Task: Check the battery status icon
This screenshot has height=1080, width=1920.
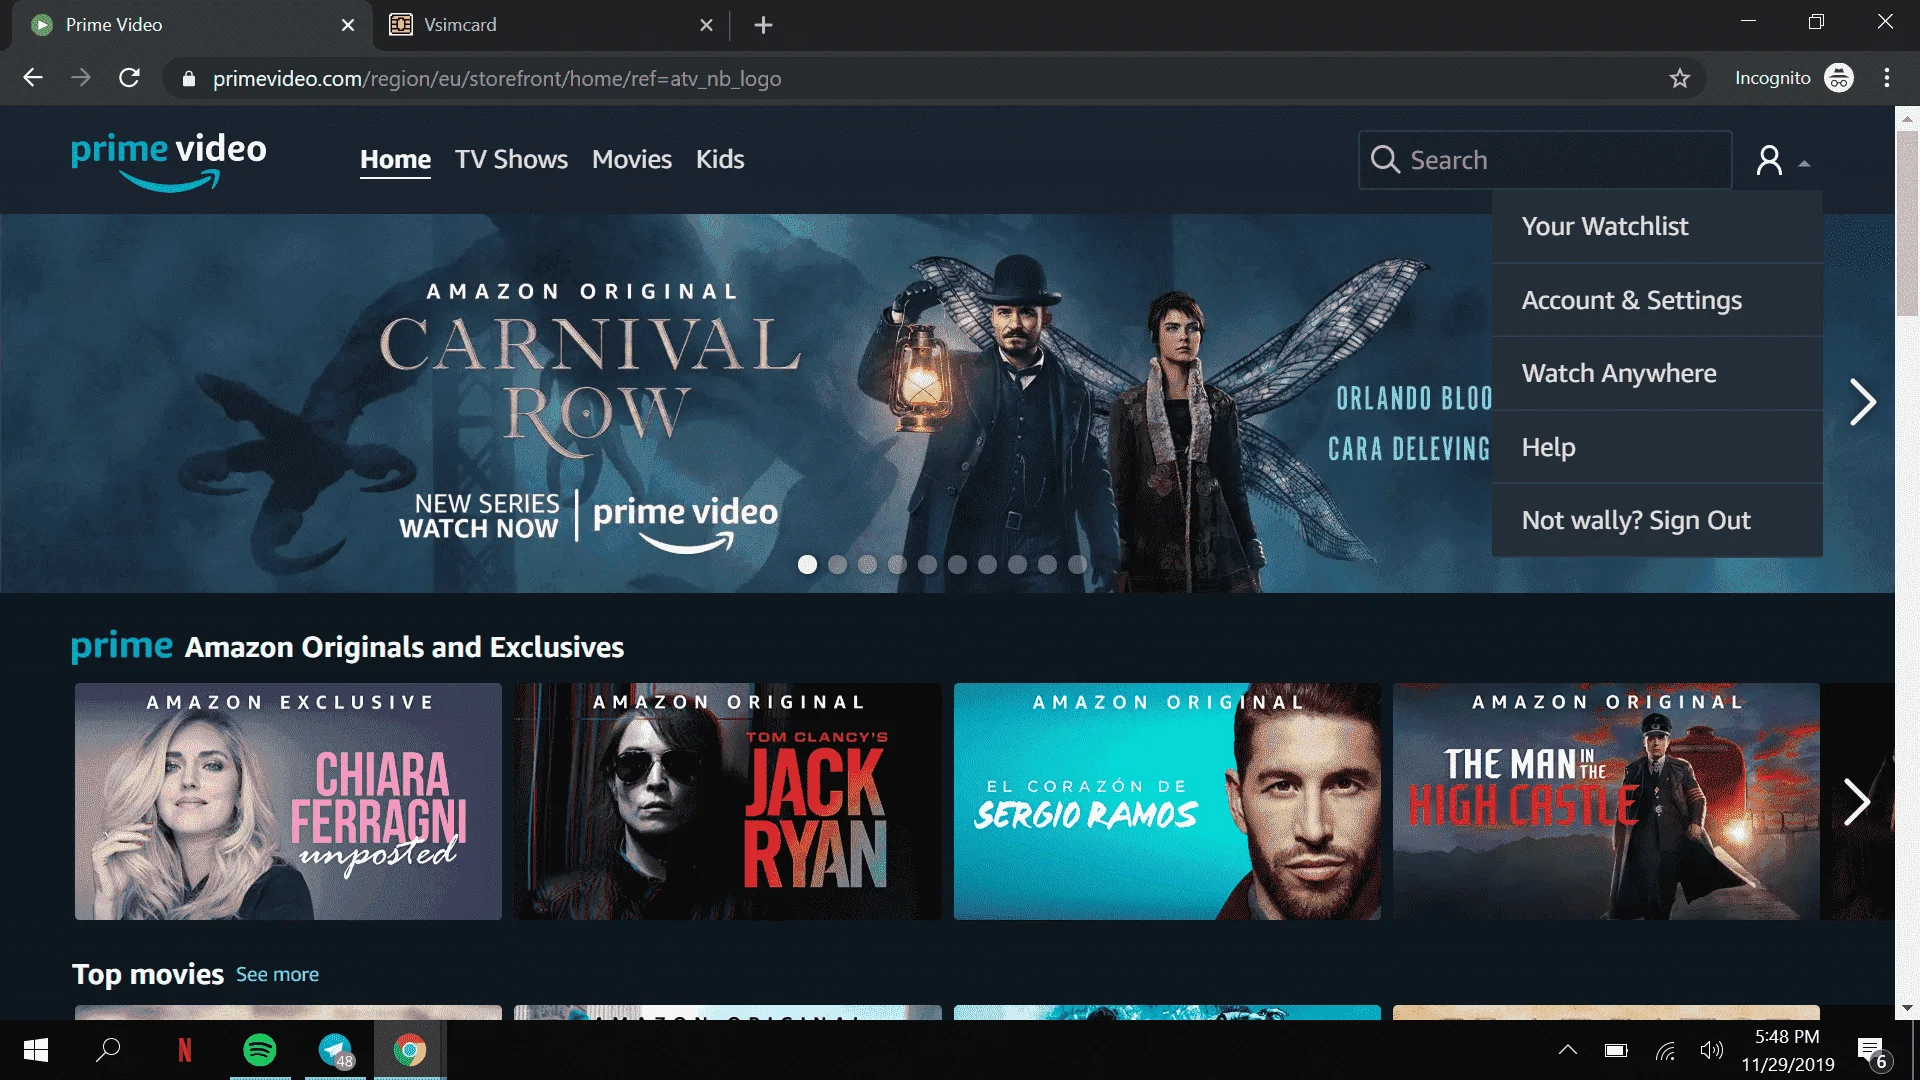Action: [1616, 1050]
